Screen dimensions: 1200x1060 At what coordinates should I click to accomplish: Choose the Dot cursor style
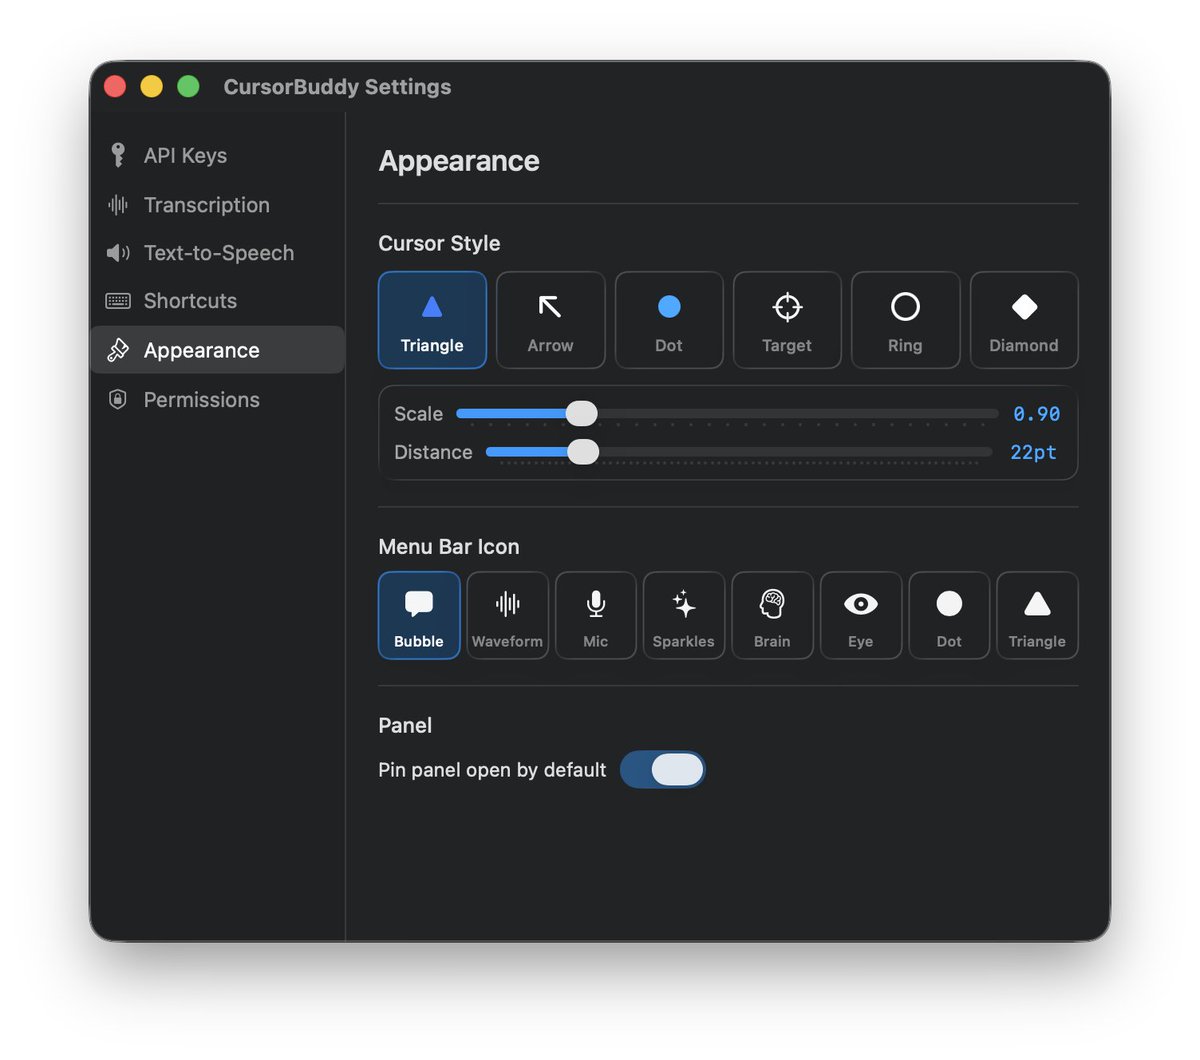[x=668, y=320]
